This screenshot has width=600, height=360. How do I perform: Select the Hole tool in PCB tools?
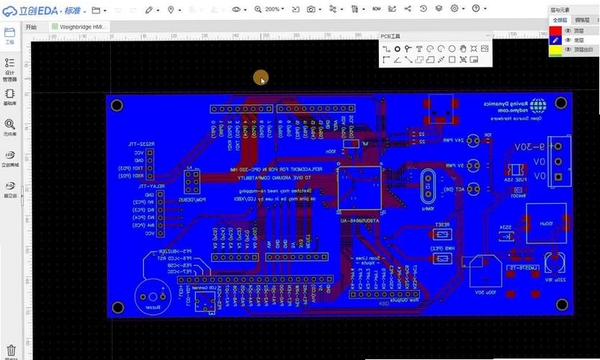tap(474, 49)
